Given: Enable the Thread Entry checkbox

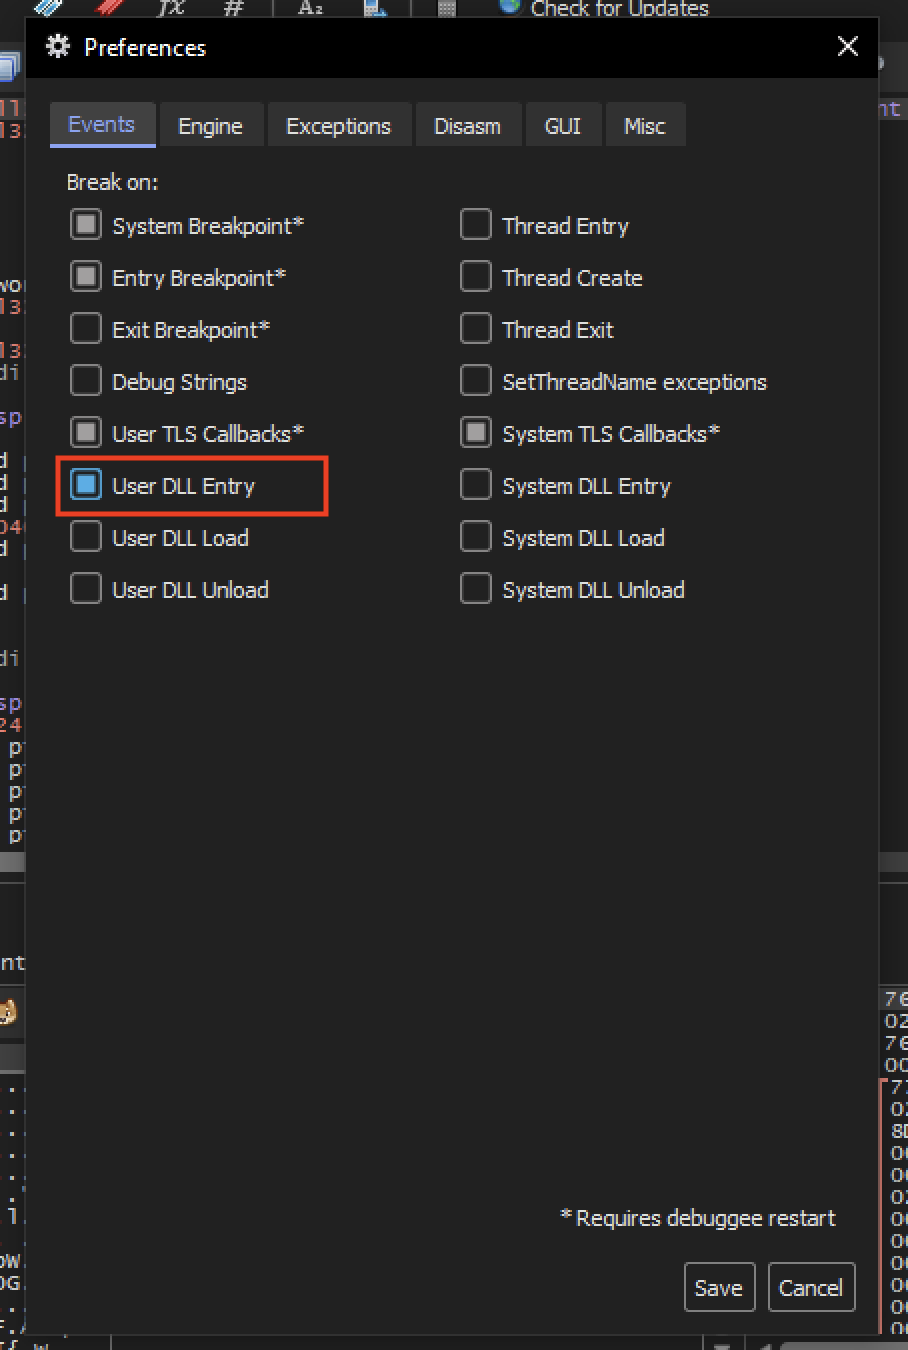Looking at the screenshot, I should [x=476, y=225].
